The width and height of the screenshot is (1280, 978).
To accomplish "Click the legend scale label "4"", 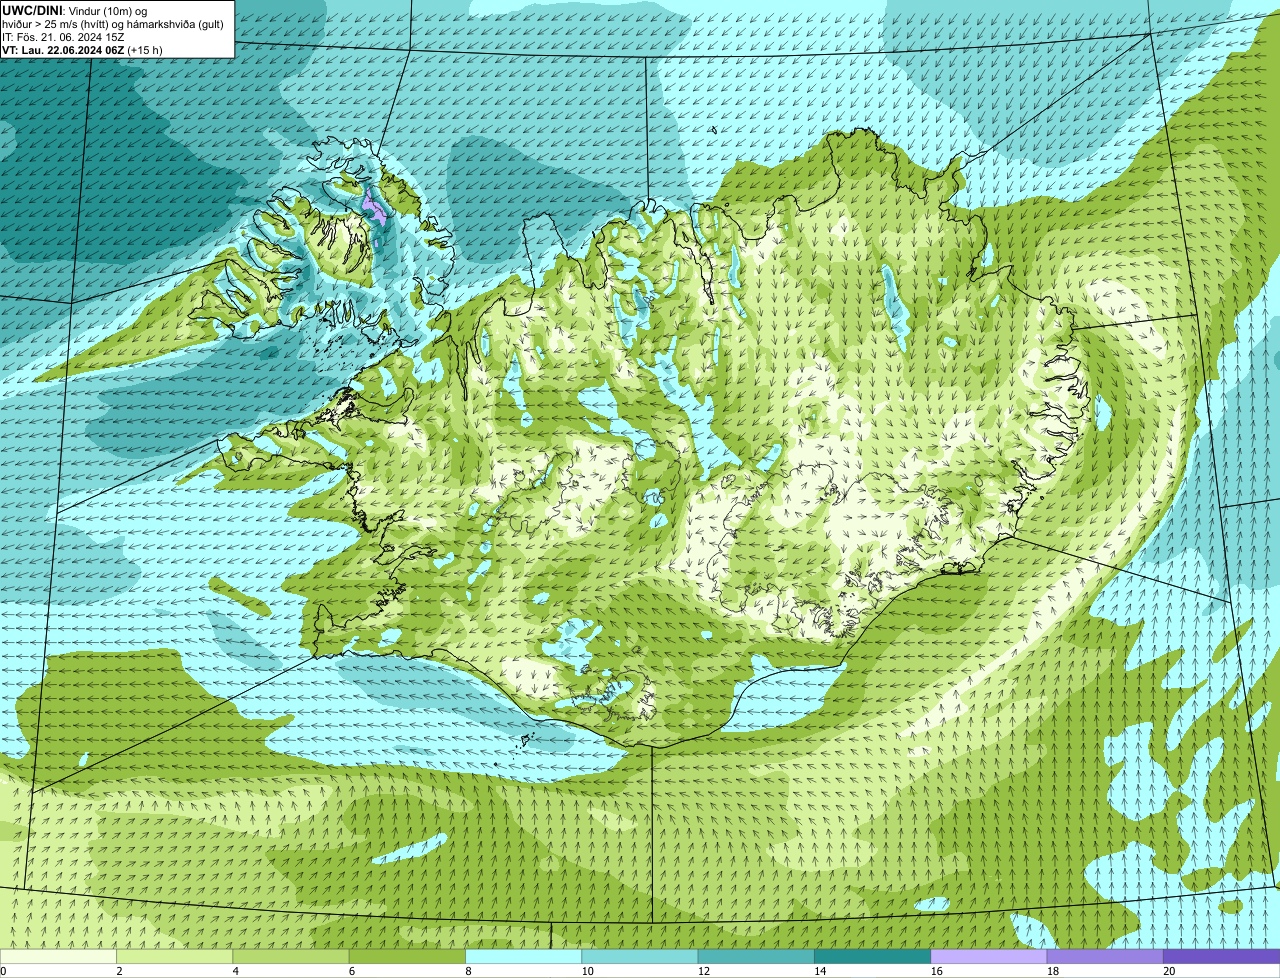I will coord(235,971).
